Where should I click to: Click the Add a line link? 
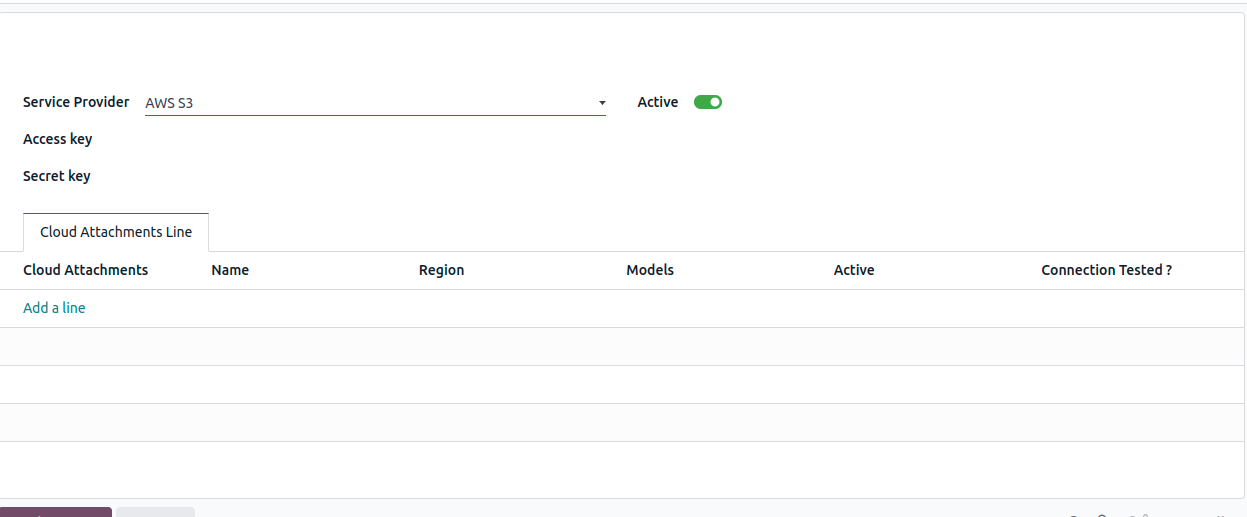[54, 308]
